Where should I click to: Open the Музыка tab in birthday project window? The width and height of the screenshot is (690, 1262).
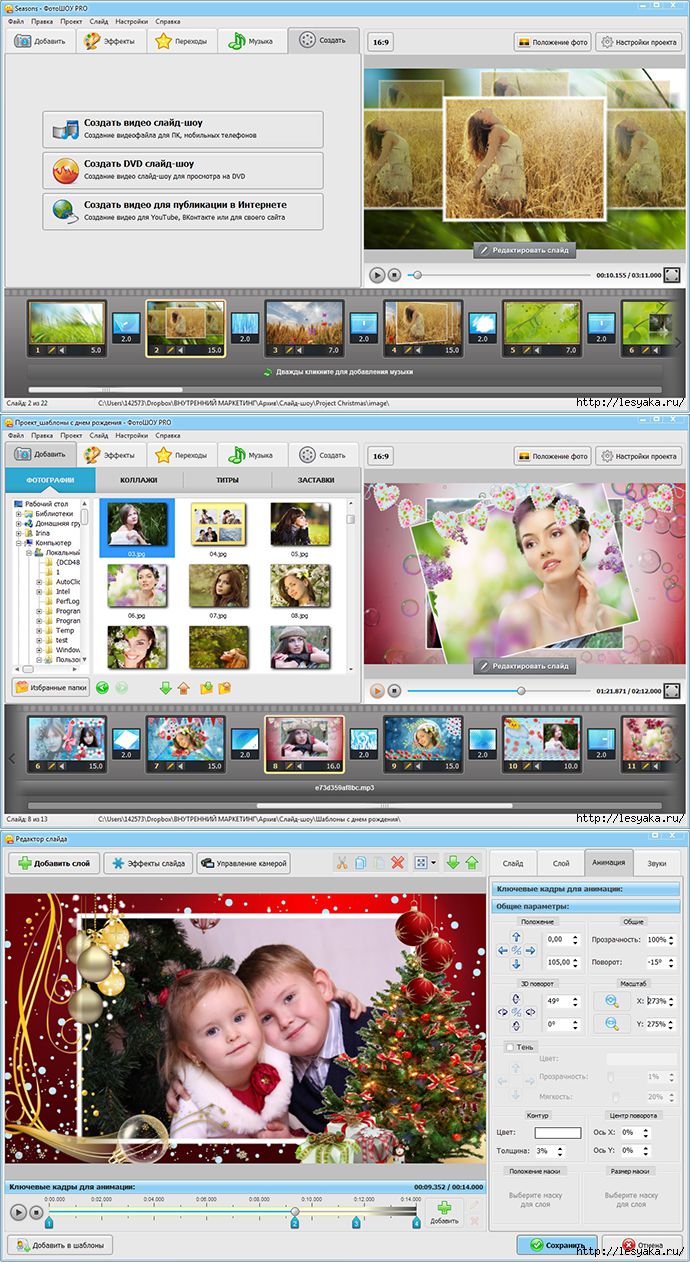coord(252,455)
